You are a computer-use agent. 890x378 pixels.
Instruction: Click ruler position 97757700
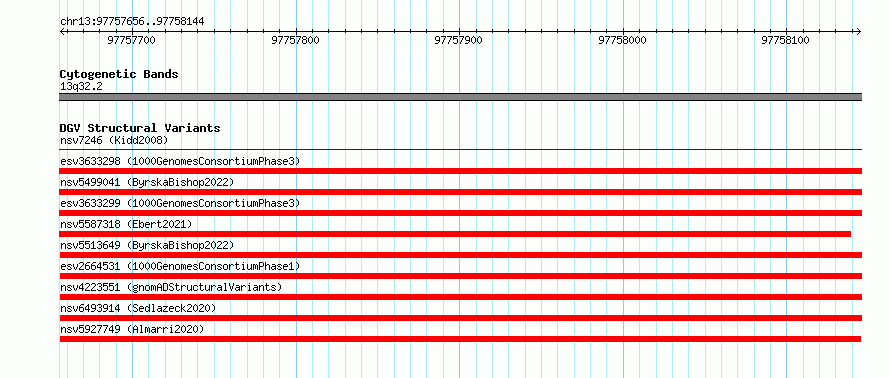click(131, 40)
